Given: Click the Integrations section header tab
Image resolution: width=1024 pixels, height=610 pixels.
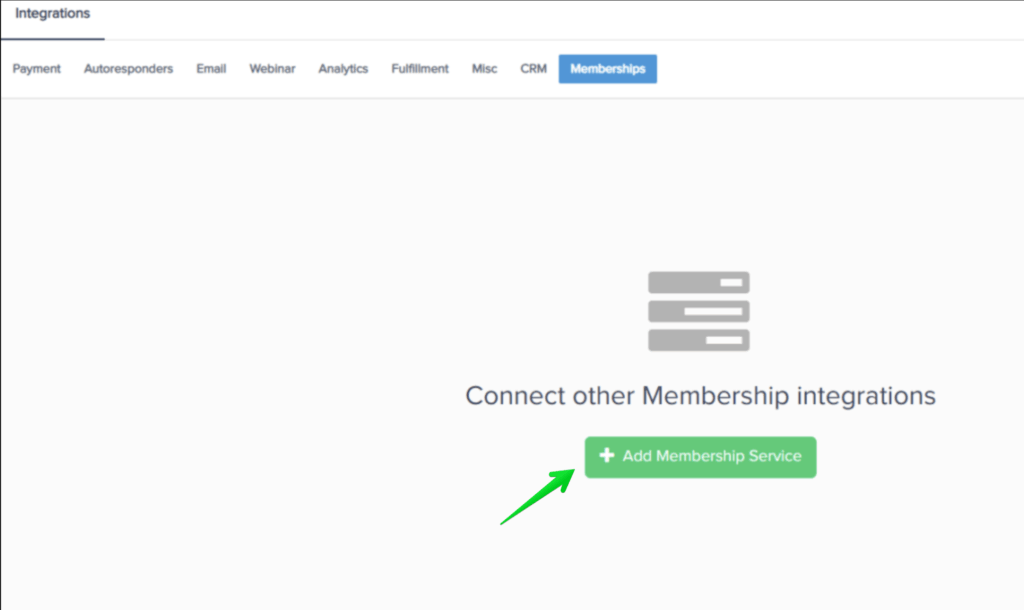Looking at the screenshot, I should tap(52, 14).
